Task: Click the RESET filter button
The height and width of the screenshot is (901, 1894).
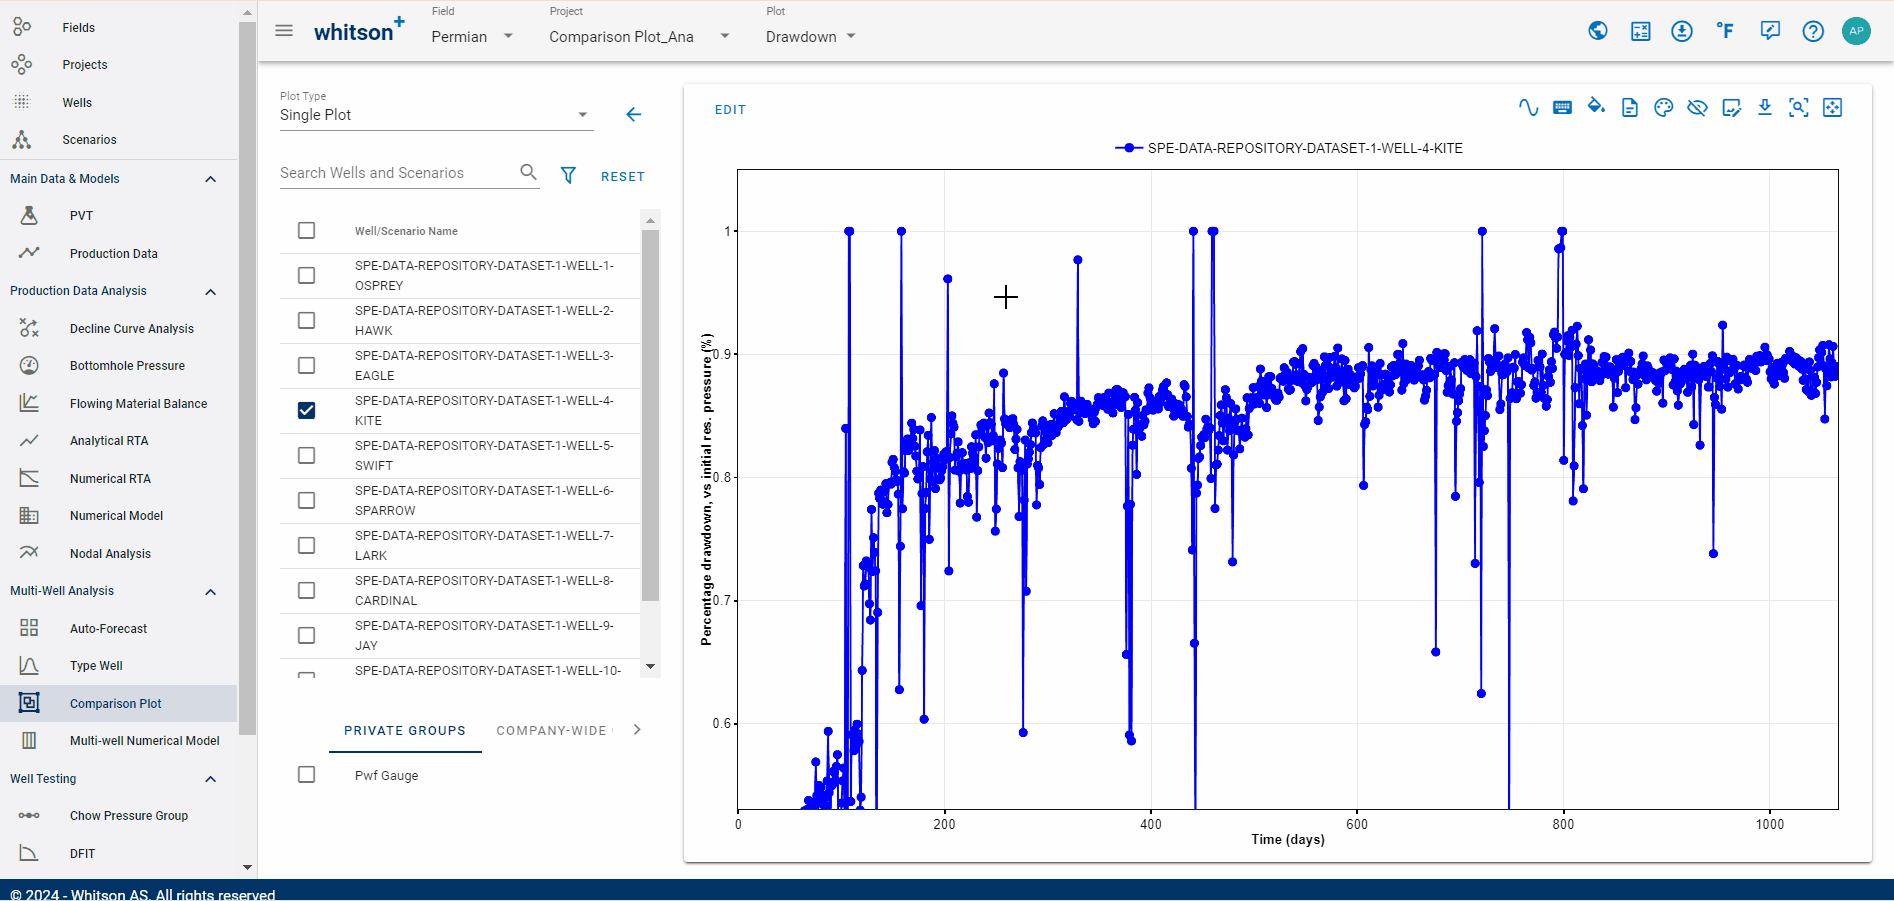Action: tap(623, 177)
